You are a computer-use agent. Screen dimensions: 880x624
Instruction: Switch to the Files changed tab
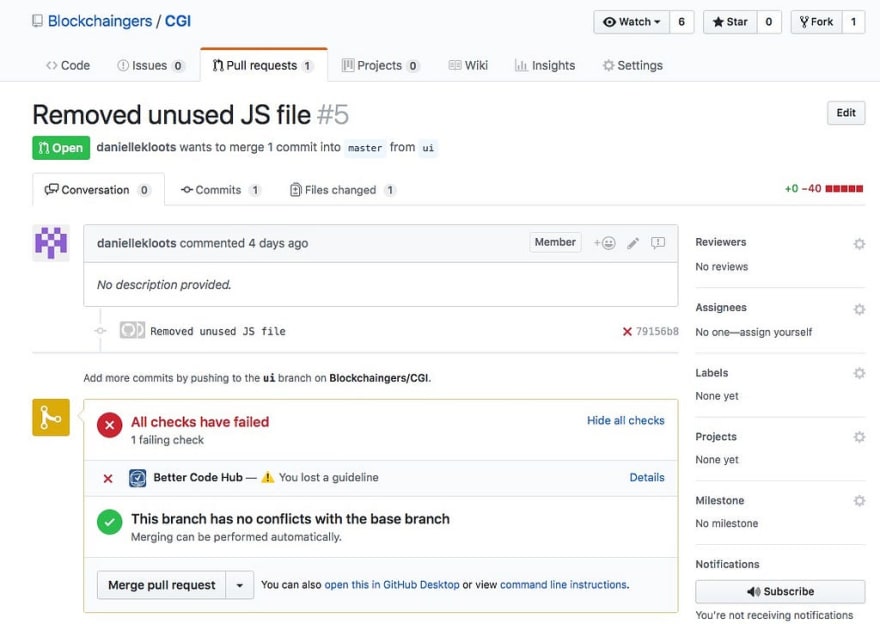pyautogui.click(x=343, y=190)
